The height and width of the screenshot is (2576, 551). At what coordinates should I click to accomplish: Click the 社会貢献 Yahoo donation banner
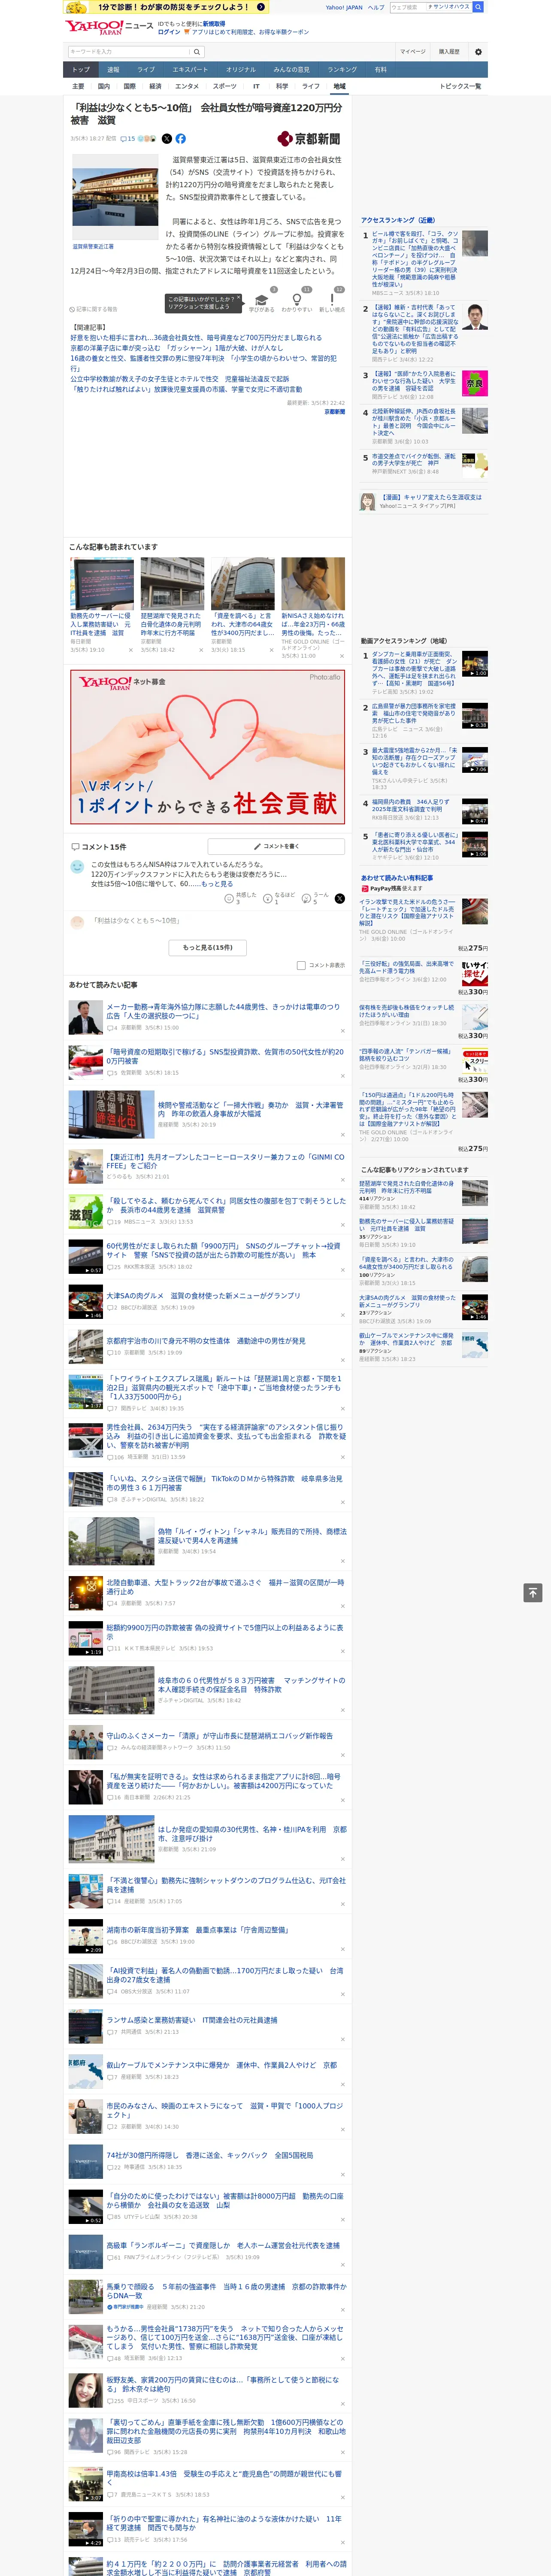[207, 746]
